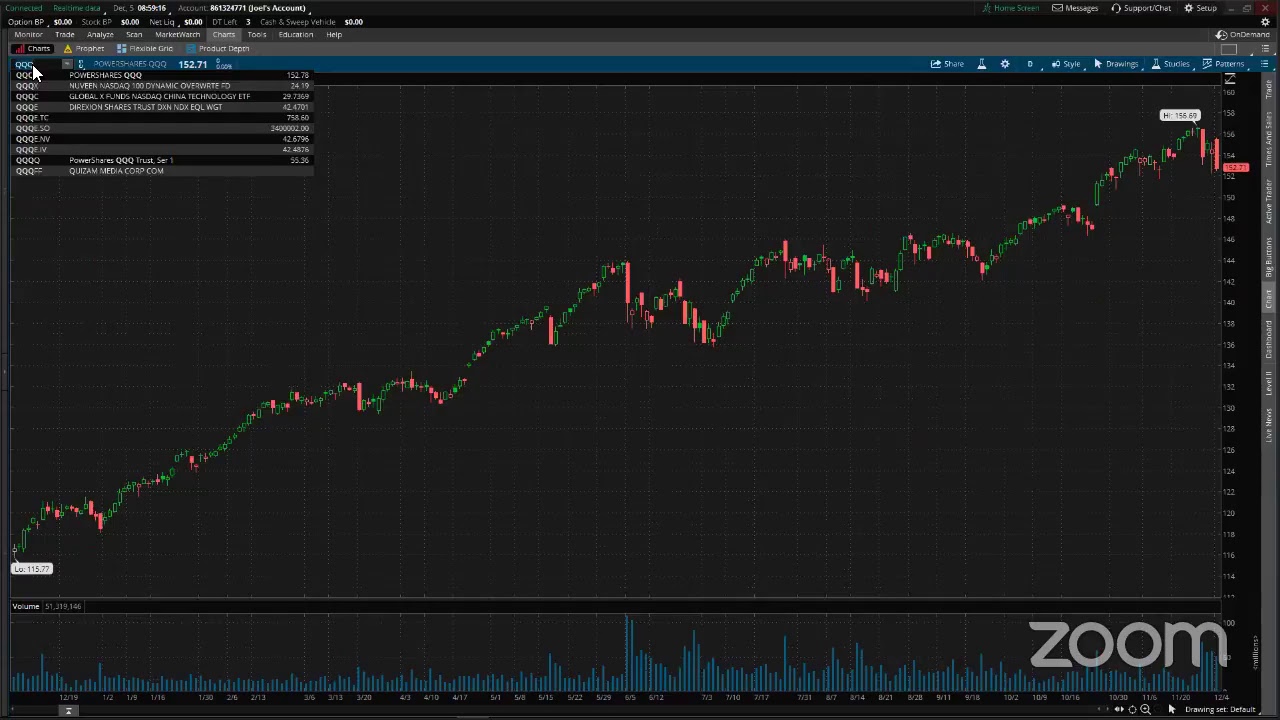Open chart settings gear in chart toolbar
This screenshot has width=1280, height=720.
(1005, 64)
